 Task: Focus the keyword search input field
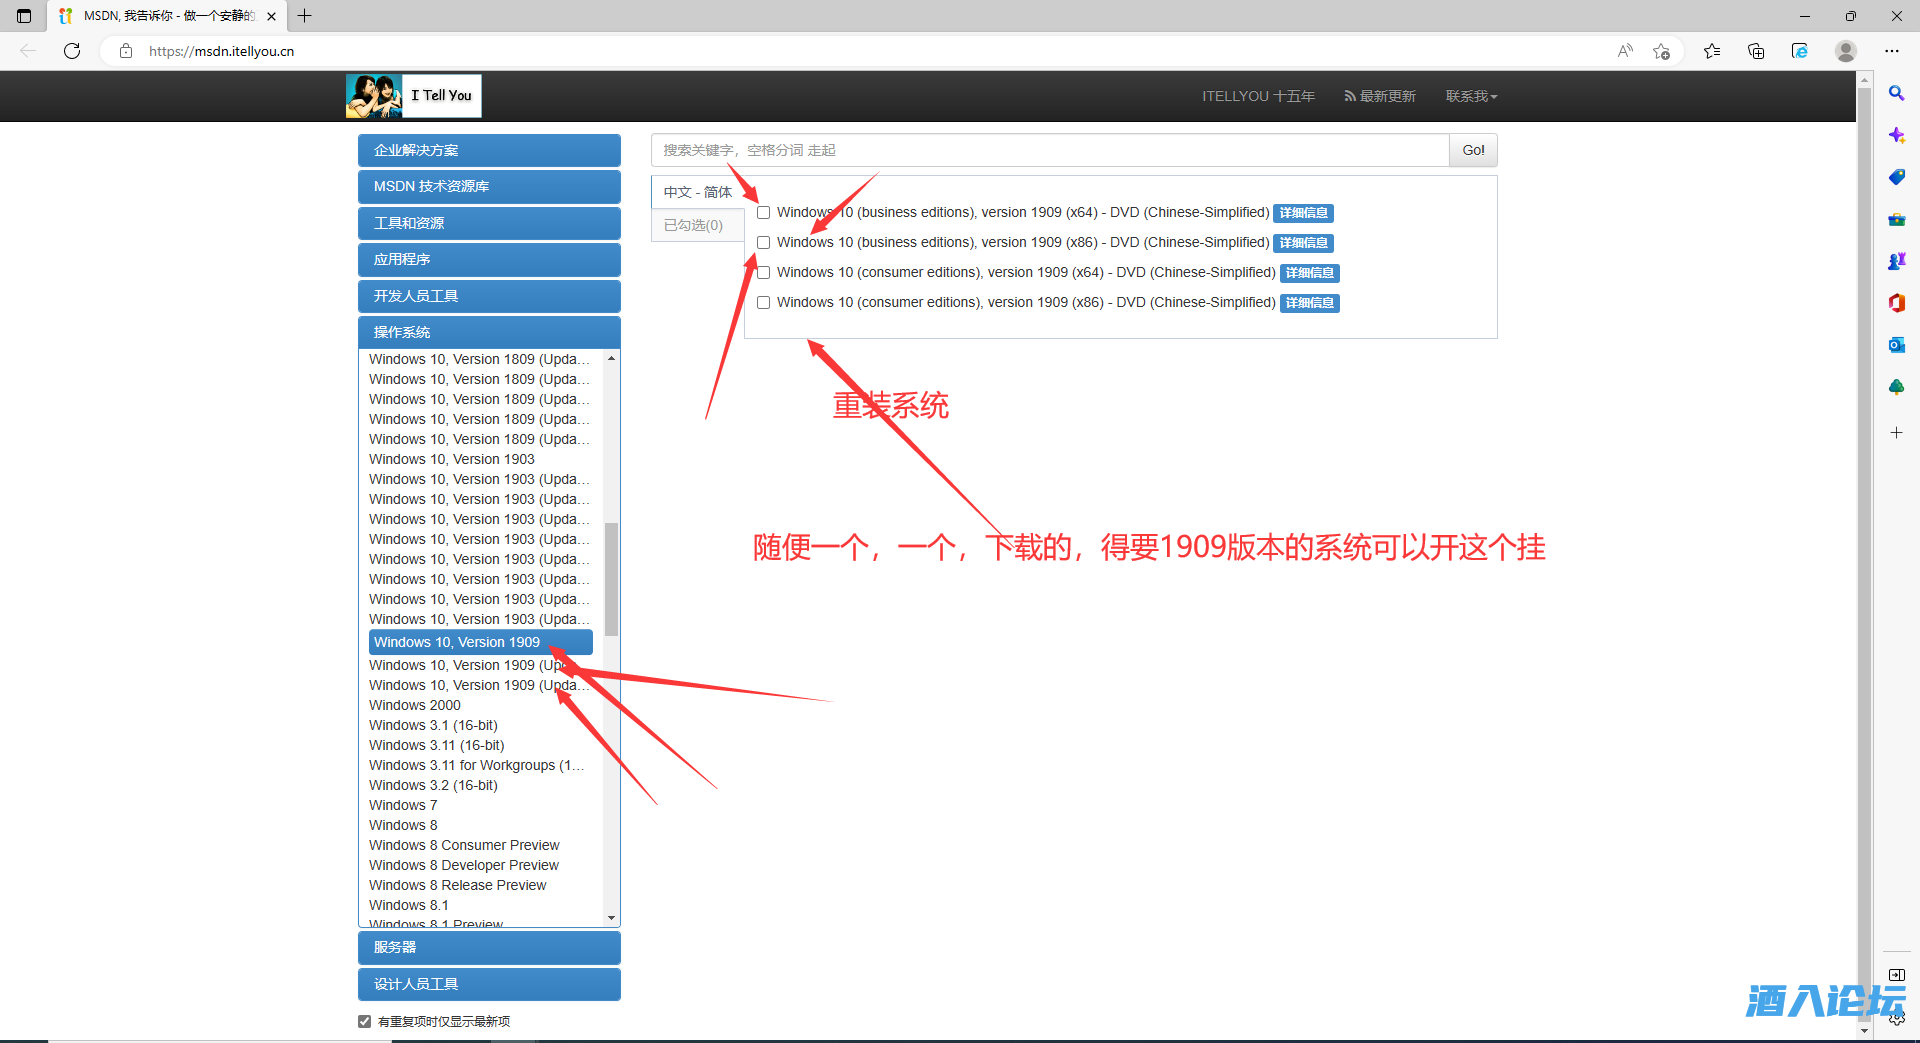click(1050, 150)
